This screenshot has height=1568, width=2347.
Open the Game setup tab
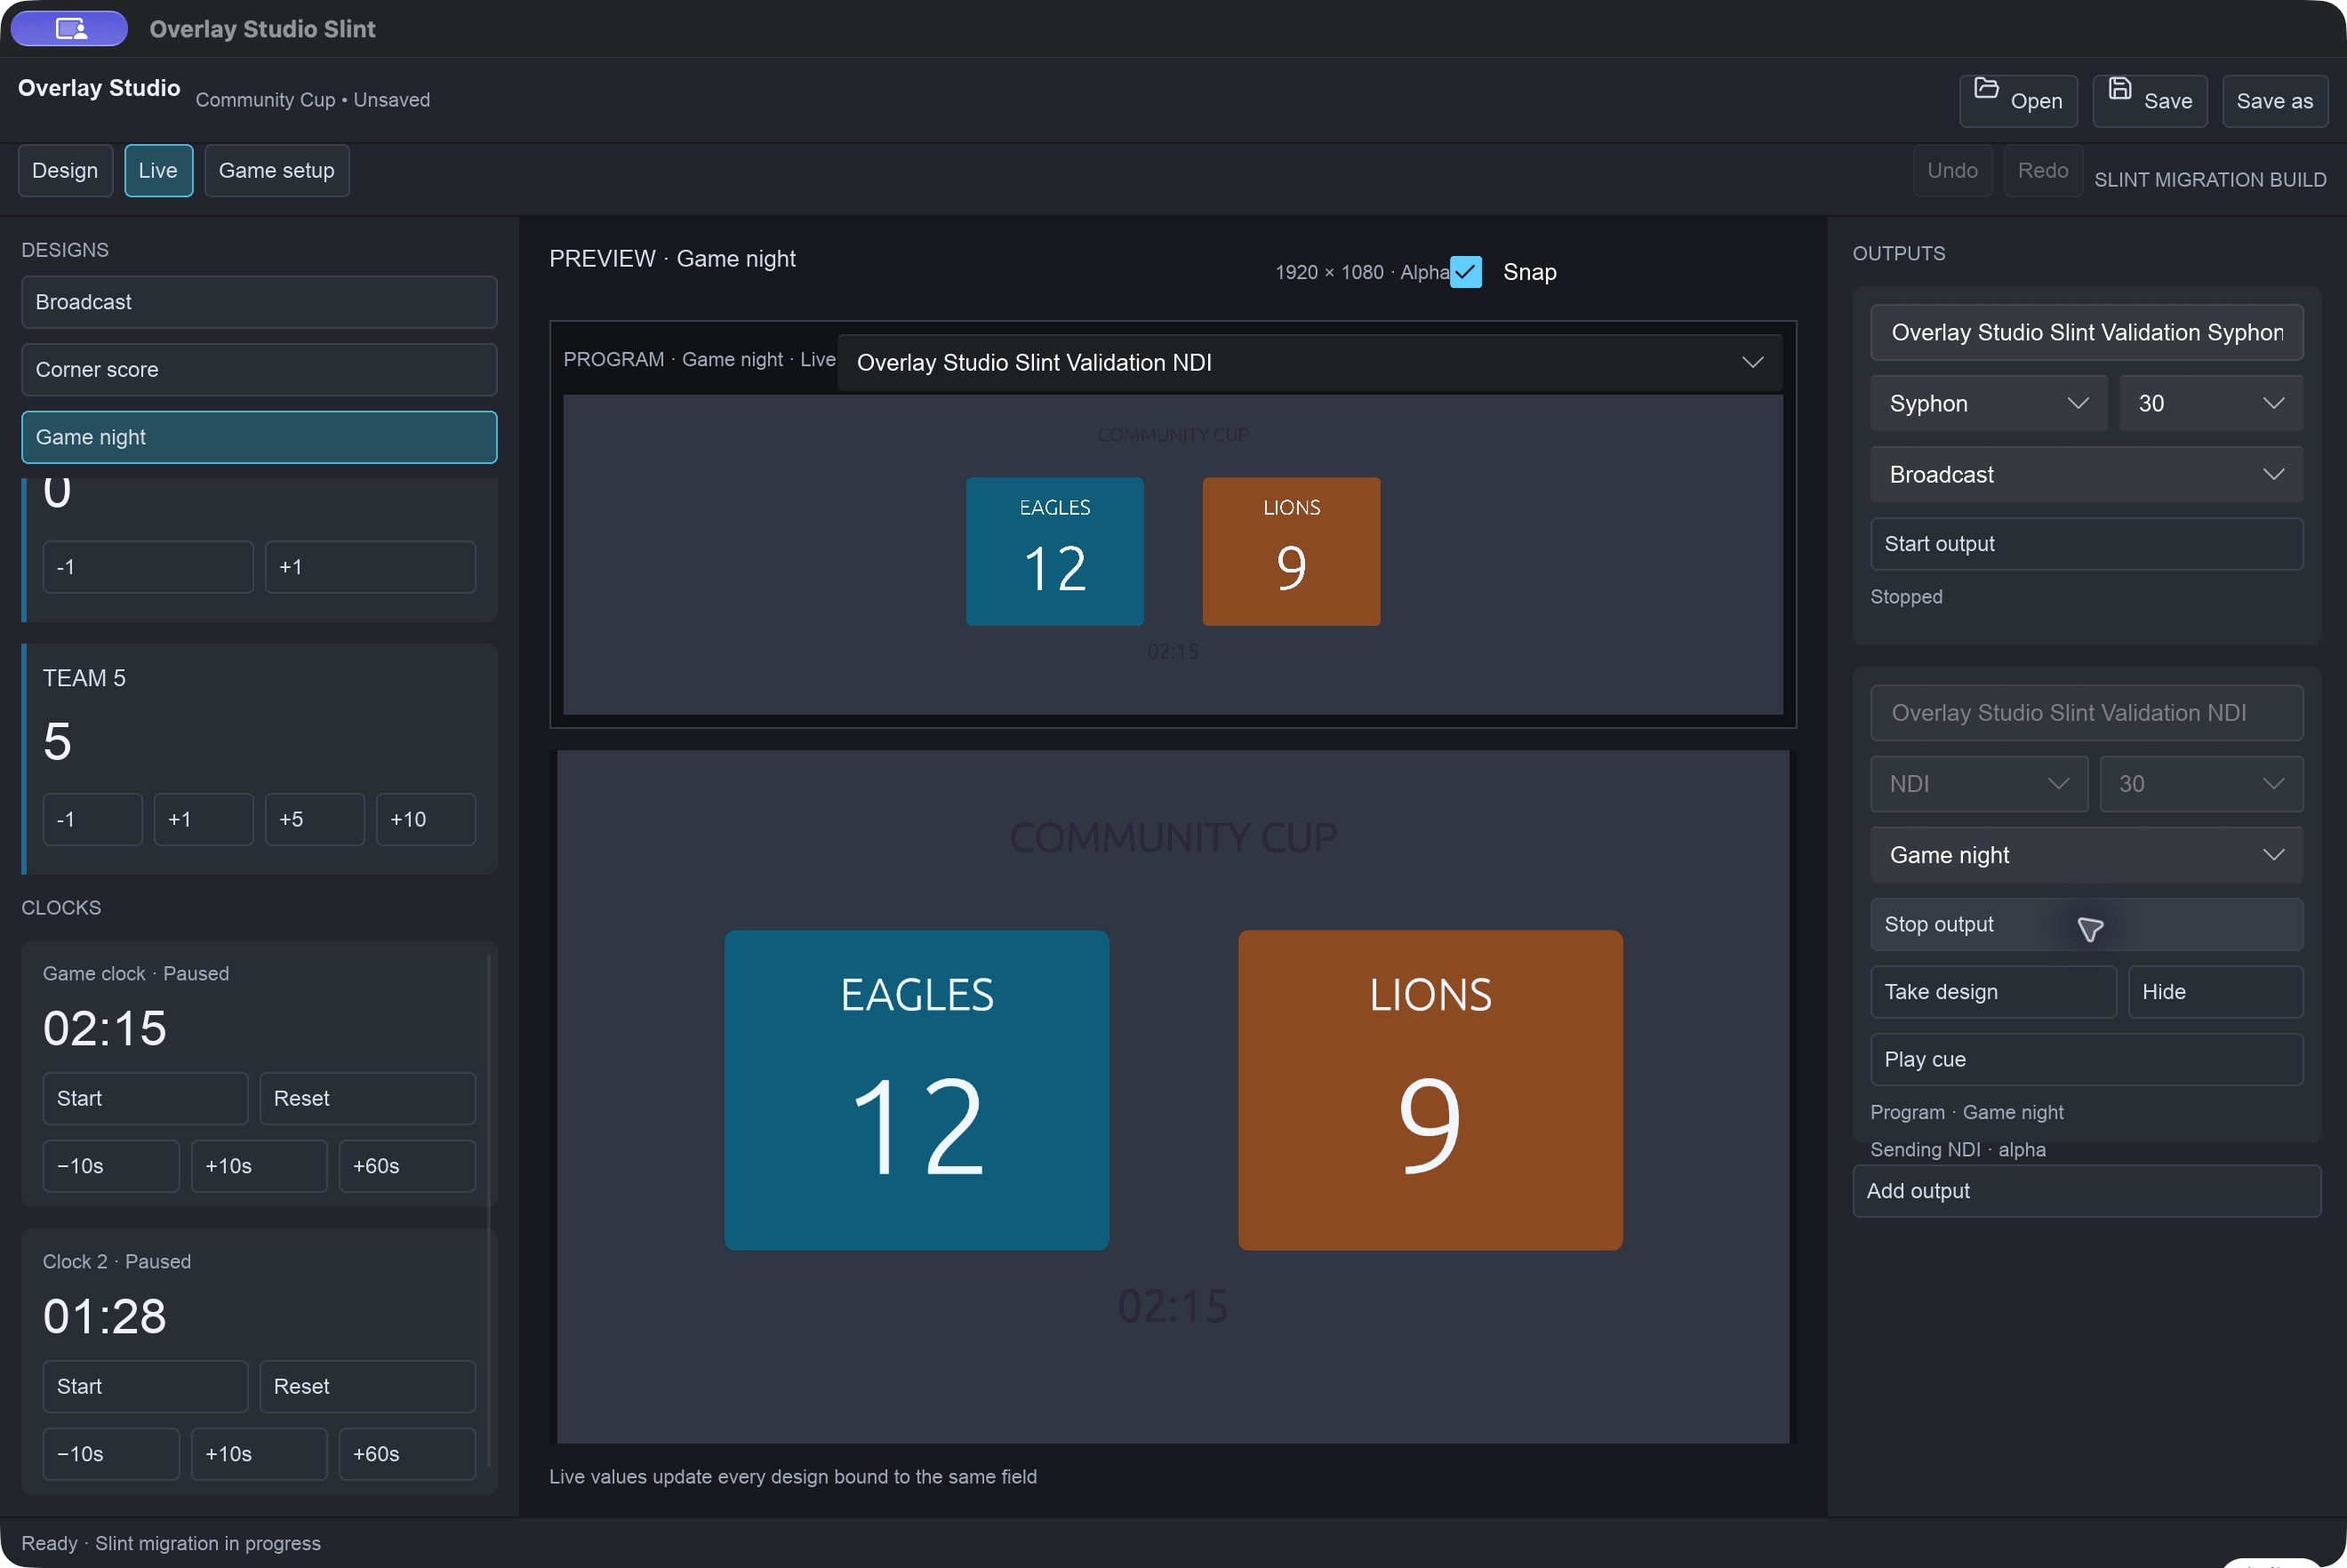pyautogui.click(x=276, y=170)
